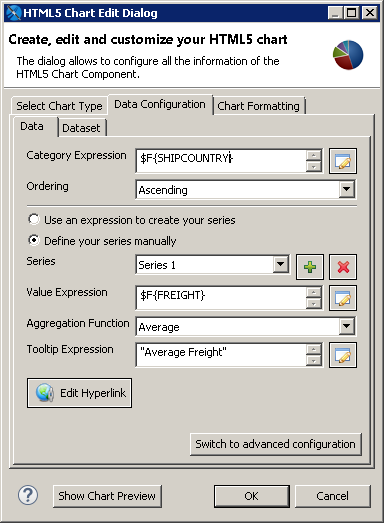The image size is (384, 523).
Task: Close the dialog window with X
Action: [x=370, y=13]
